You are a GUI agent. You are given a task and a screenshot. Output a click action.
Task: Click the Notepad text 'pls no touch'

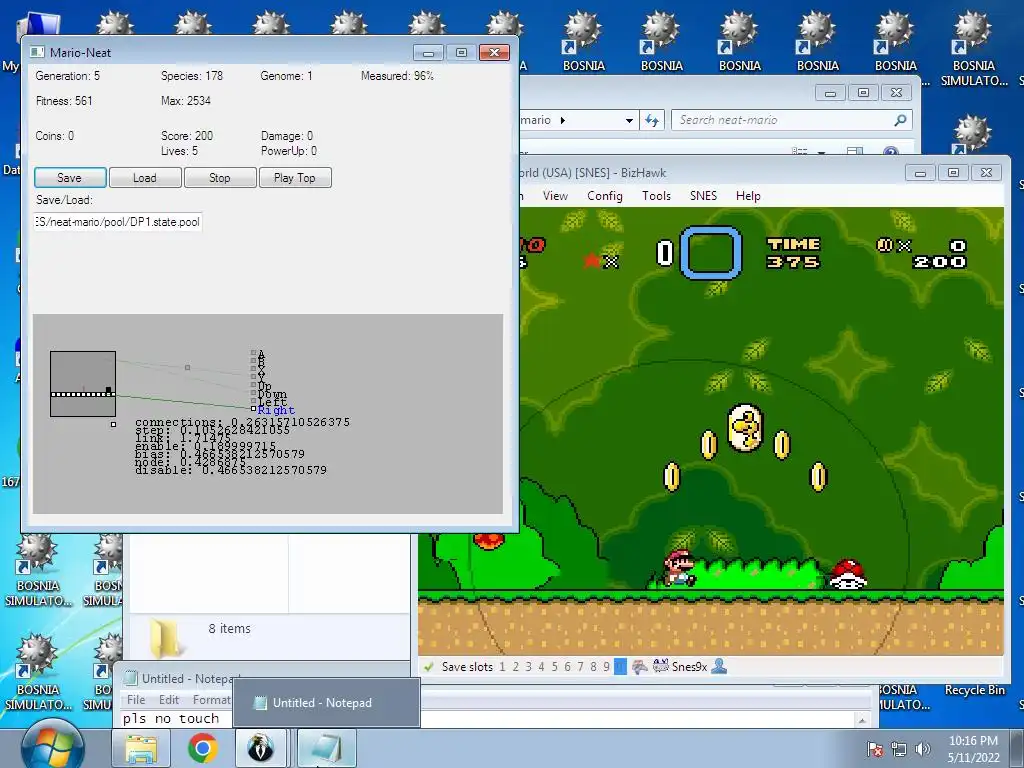point(170,718)
